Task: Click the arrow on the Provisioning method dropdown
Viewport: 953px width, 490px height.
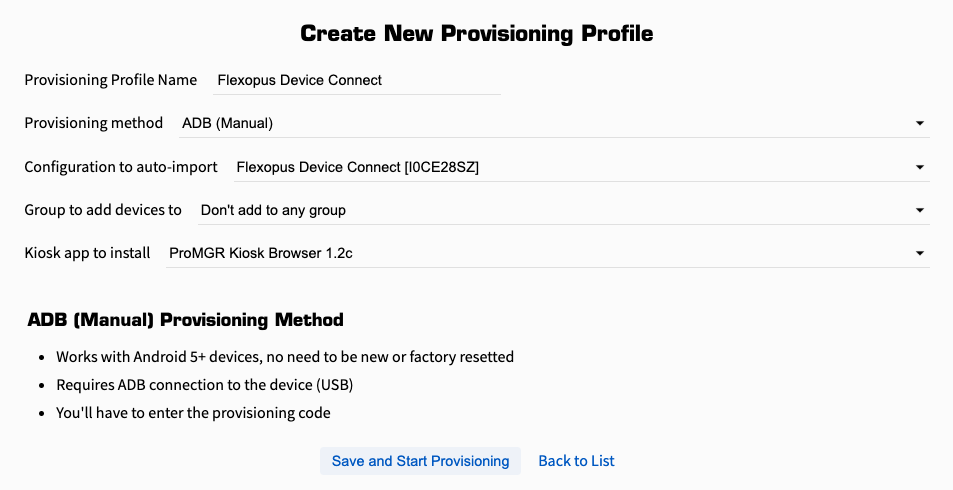Action: click(919, 123)
